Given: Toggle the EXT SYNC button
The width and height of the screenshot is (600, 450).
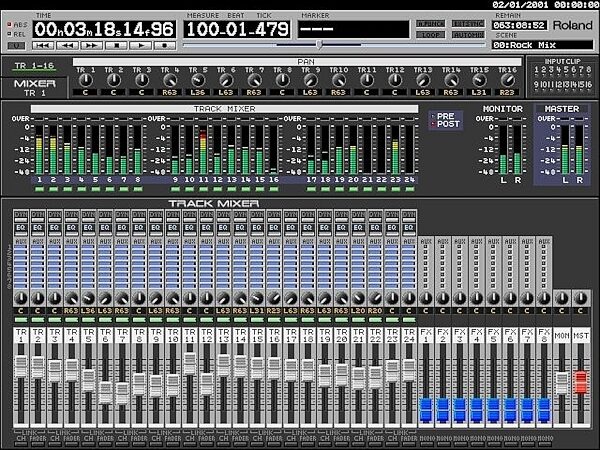Looking at the screenshot, I should [468, 24].
